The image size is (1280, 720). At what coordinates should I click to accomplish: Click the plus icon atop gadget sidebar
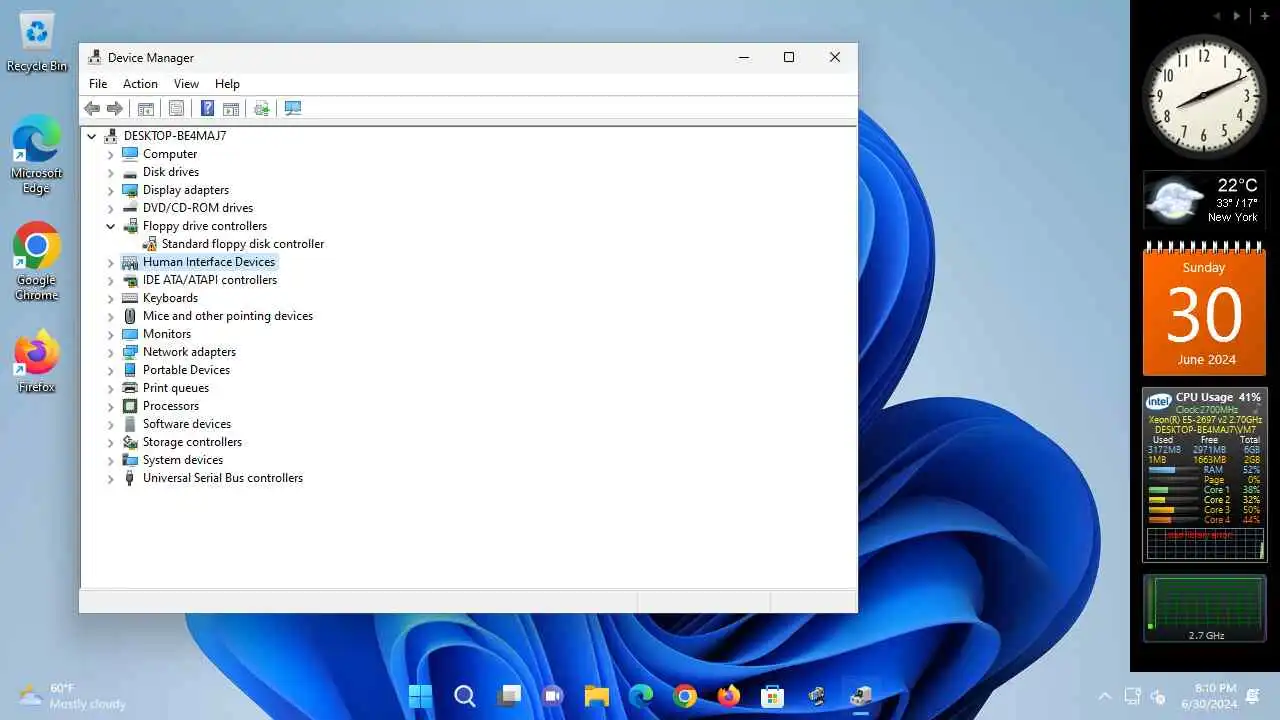point(1265,16)
